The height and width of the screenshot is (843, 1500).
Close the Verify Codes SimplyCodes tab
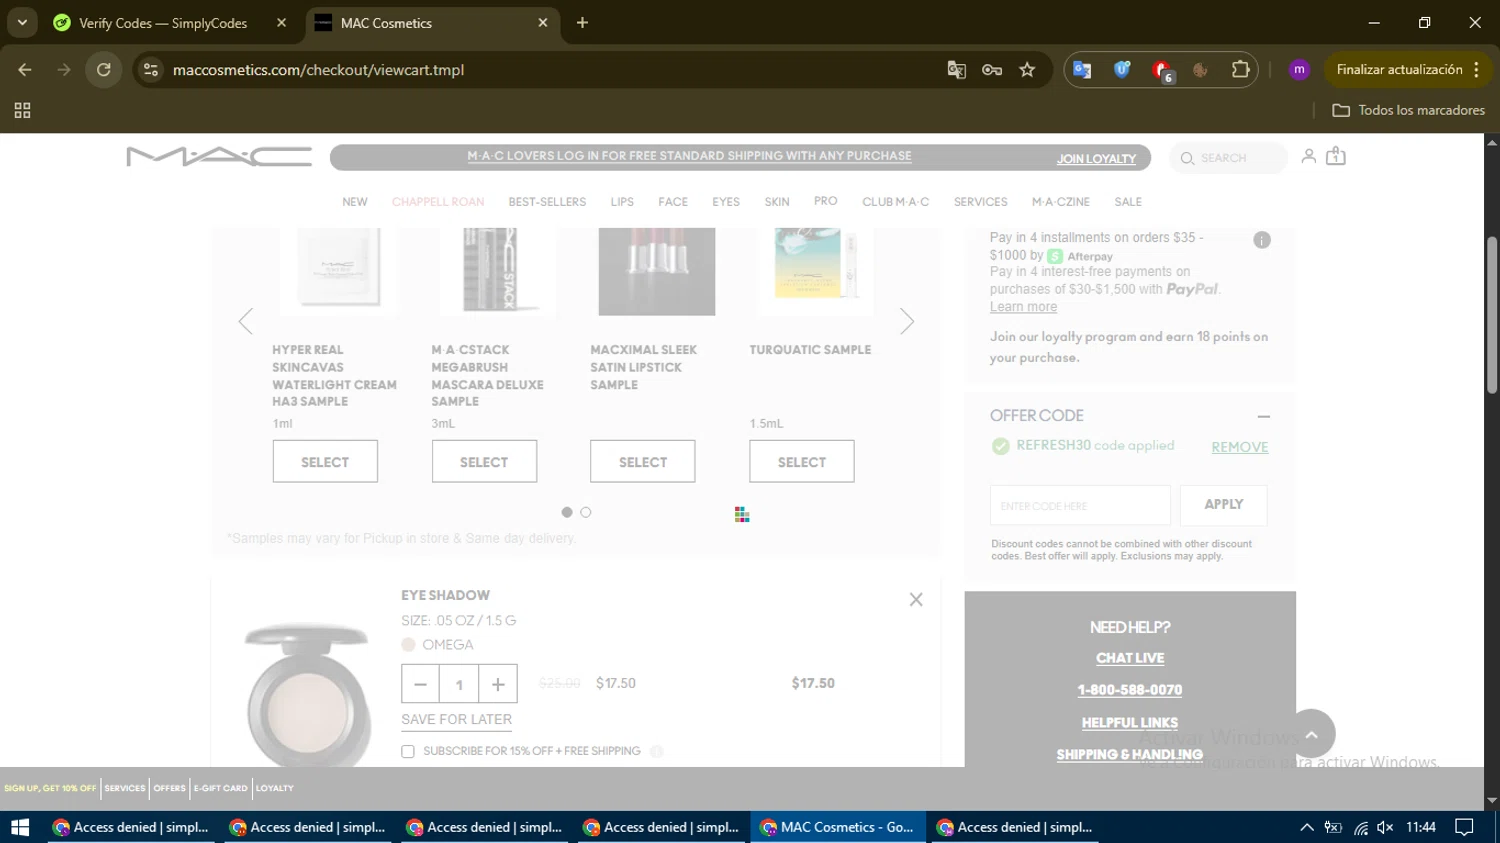pos(281,23)
